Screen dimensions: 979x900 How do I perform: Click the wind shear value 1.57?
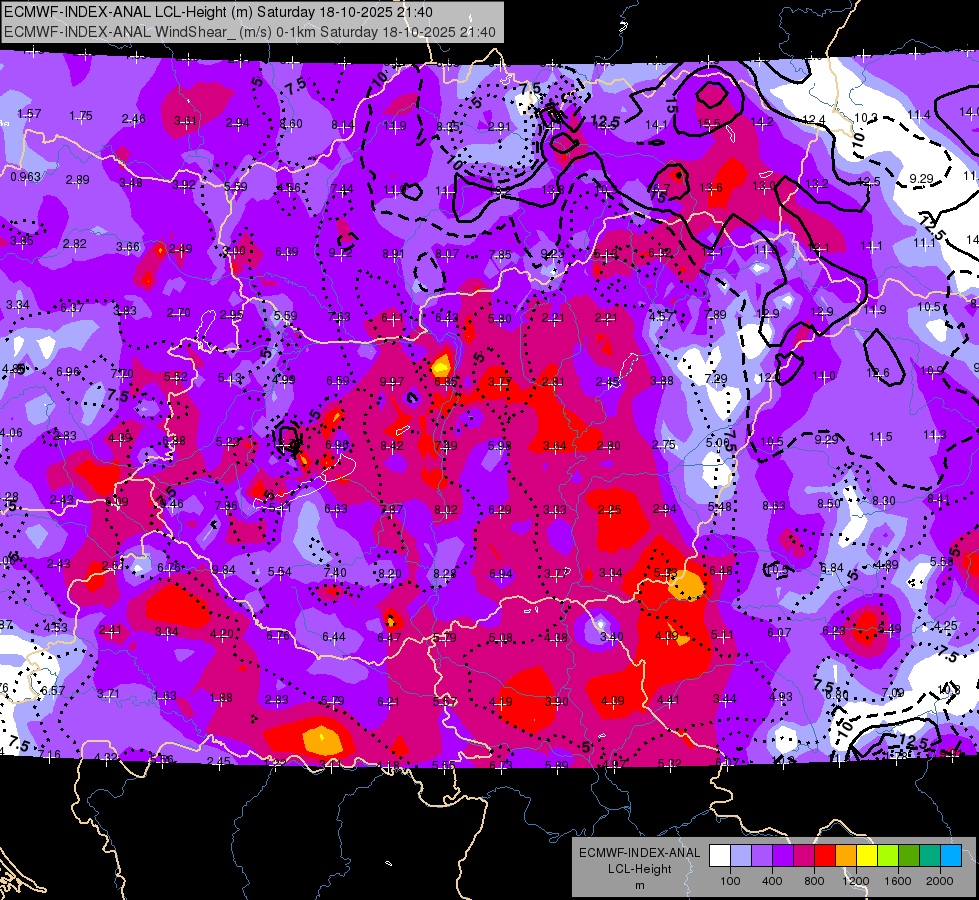pyautogui.click(x=29, y=114)
